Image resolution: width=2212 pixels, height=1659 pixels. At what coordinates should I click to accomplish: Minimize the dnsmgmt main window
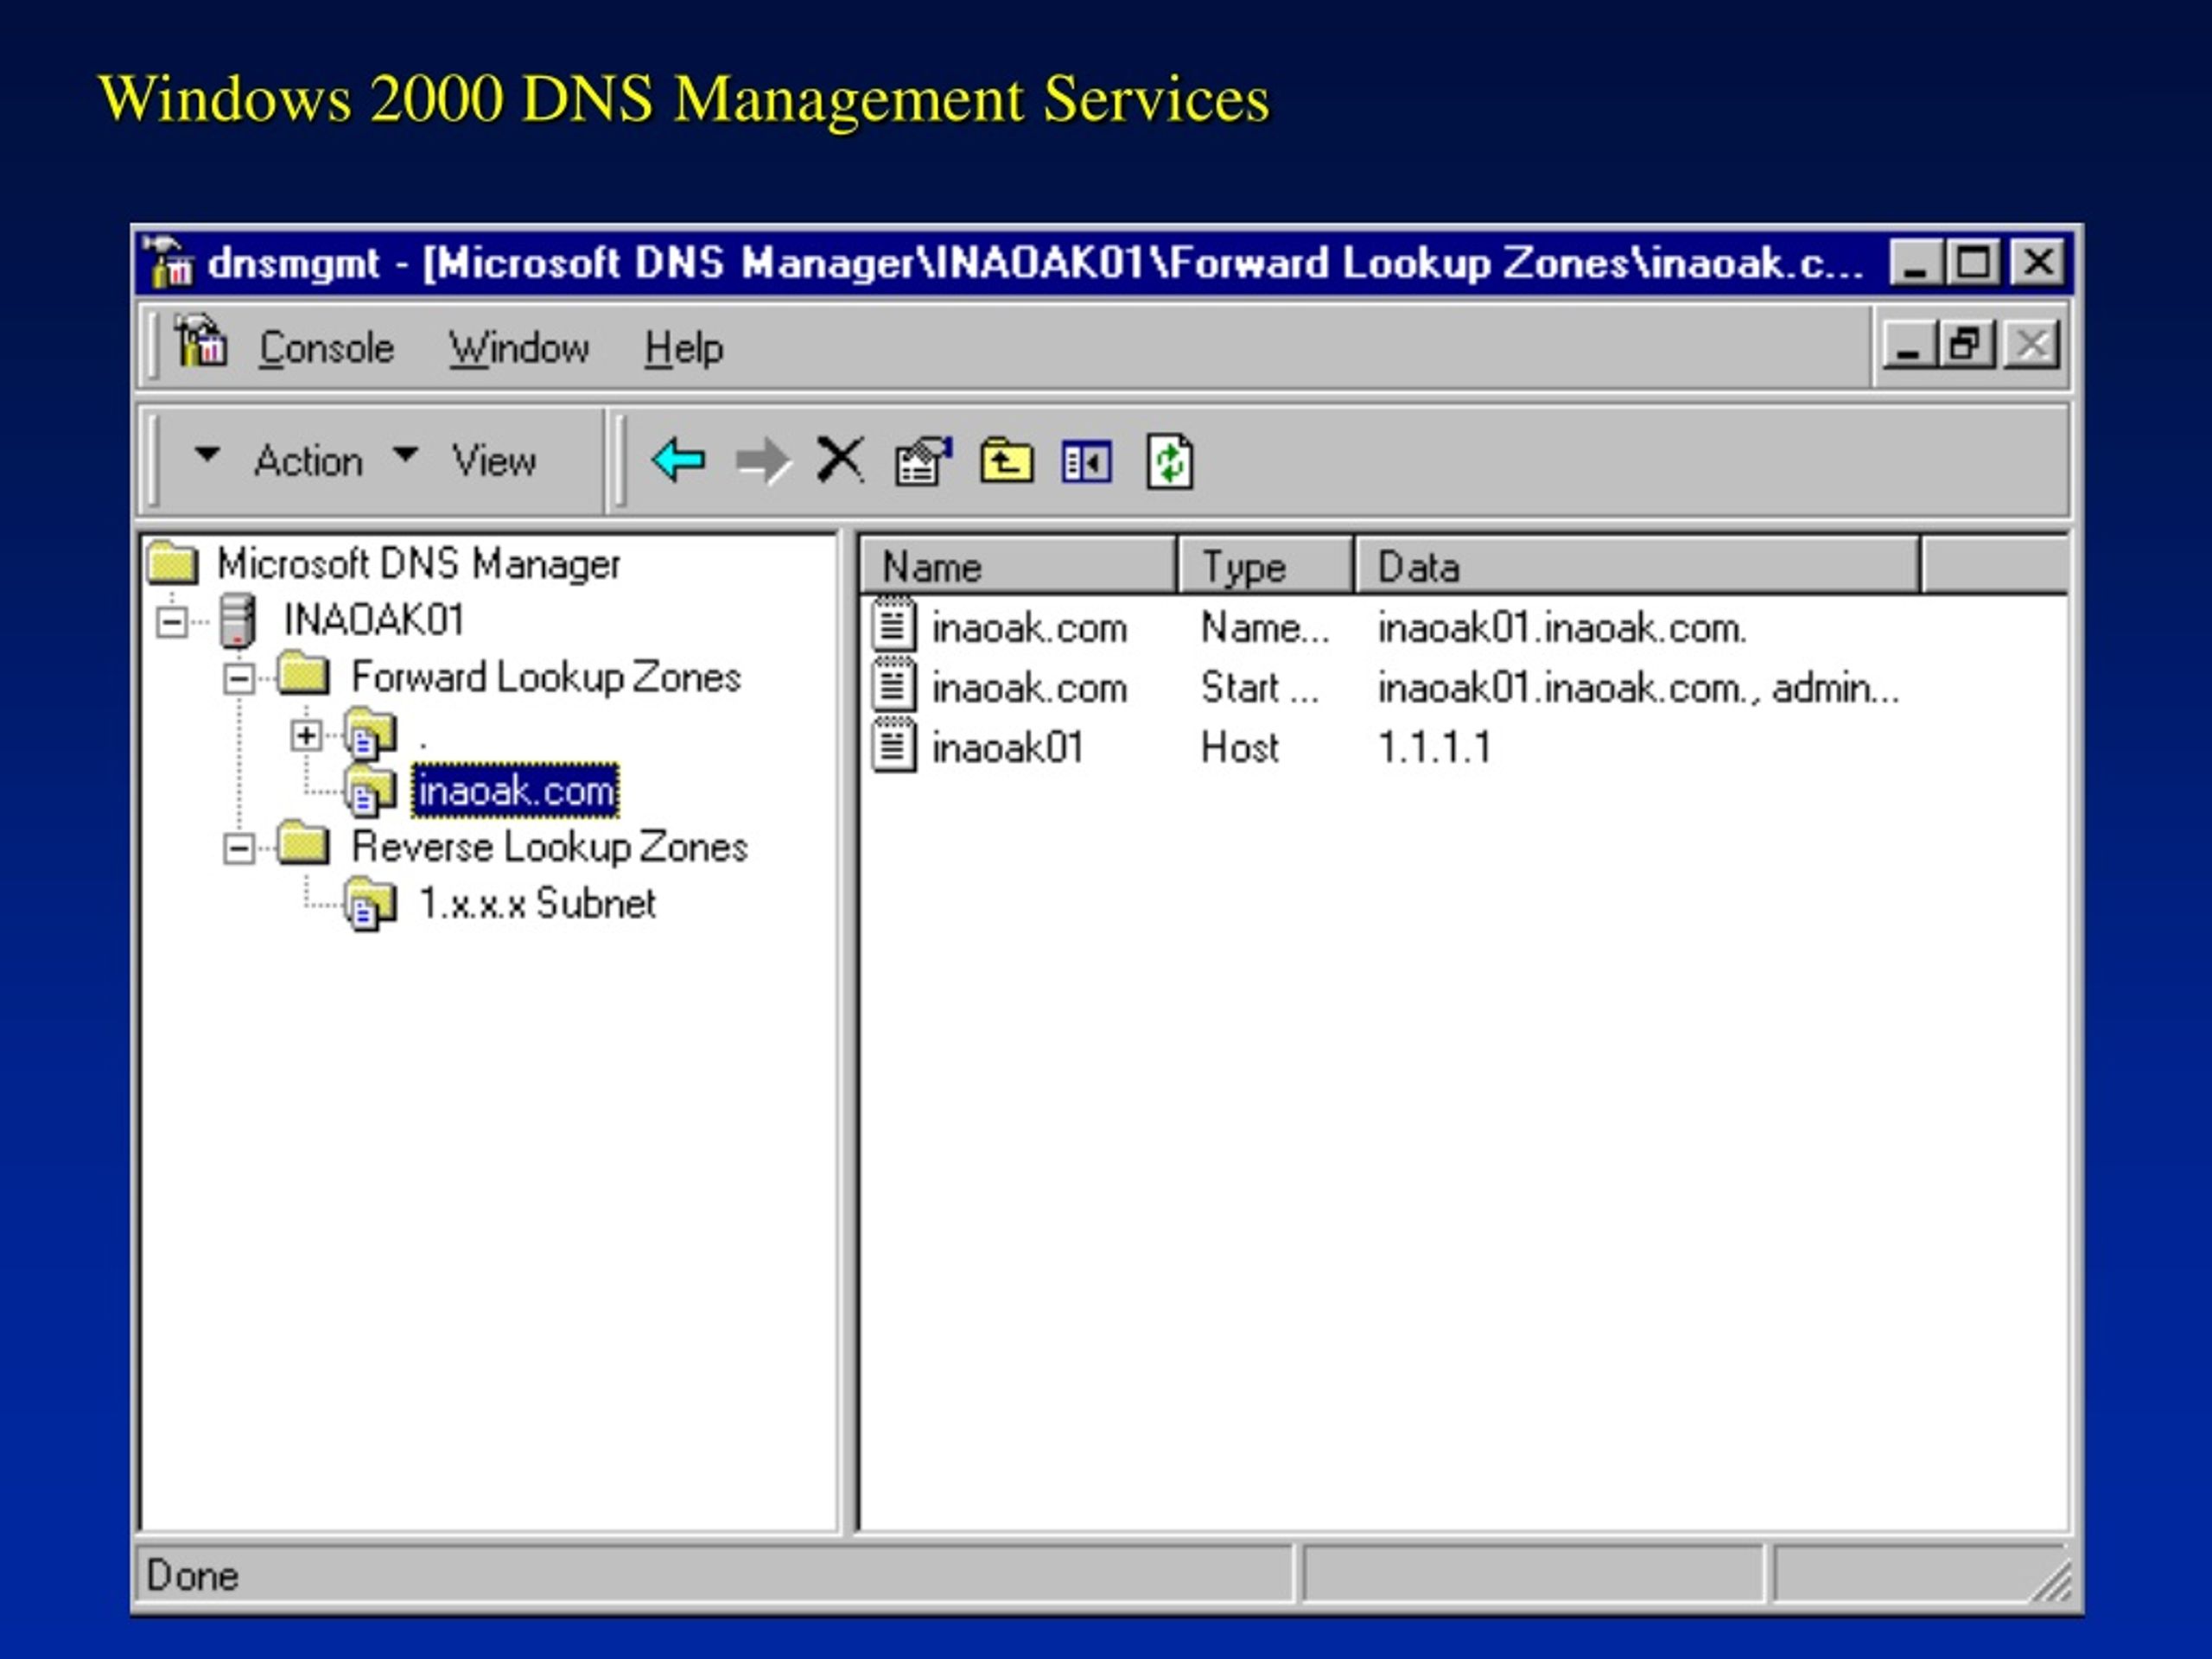click(1916, 263)
